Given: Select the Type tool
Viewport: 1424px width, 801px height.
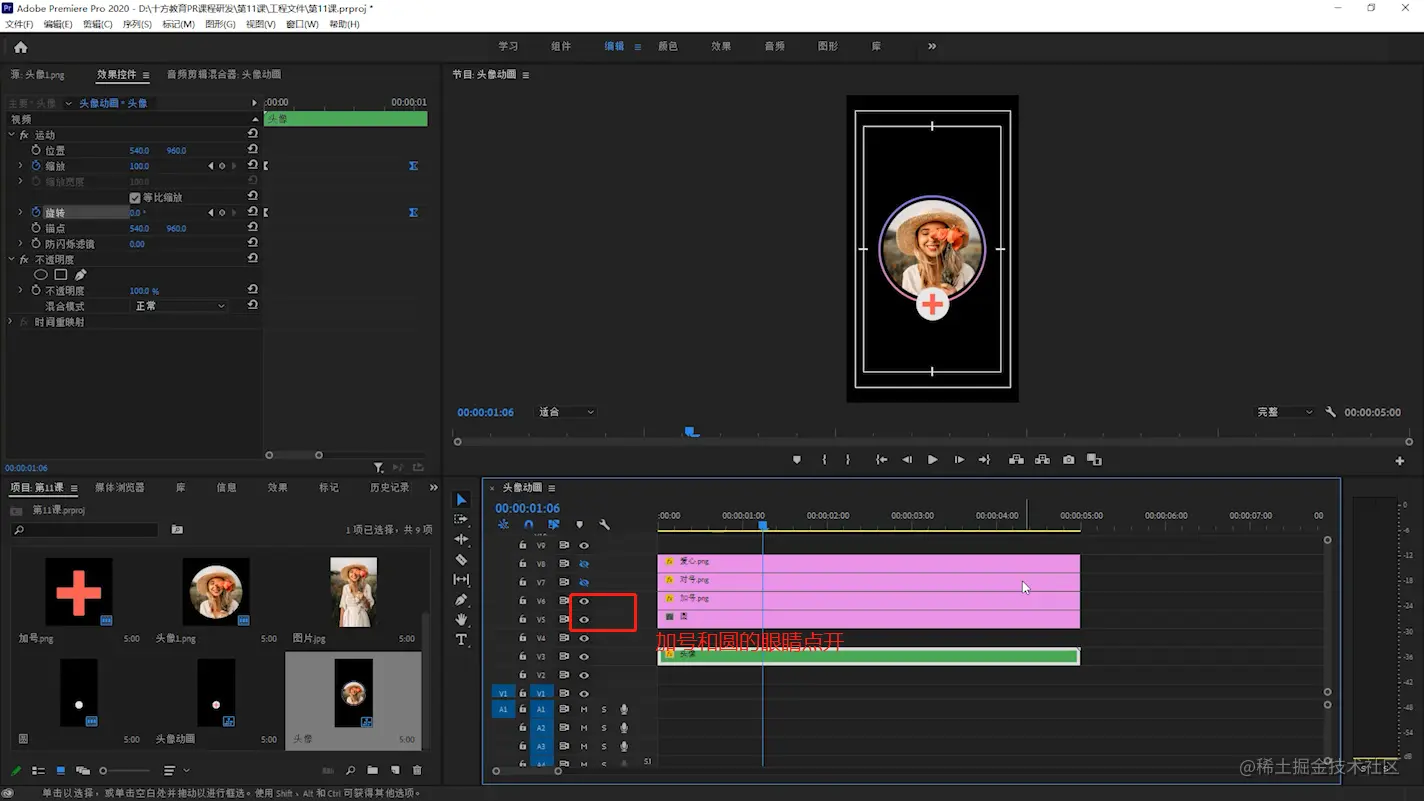Looking at the screenshot, I should tap(461, 640).
